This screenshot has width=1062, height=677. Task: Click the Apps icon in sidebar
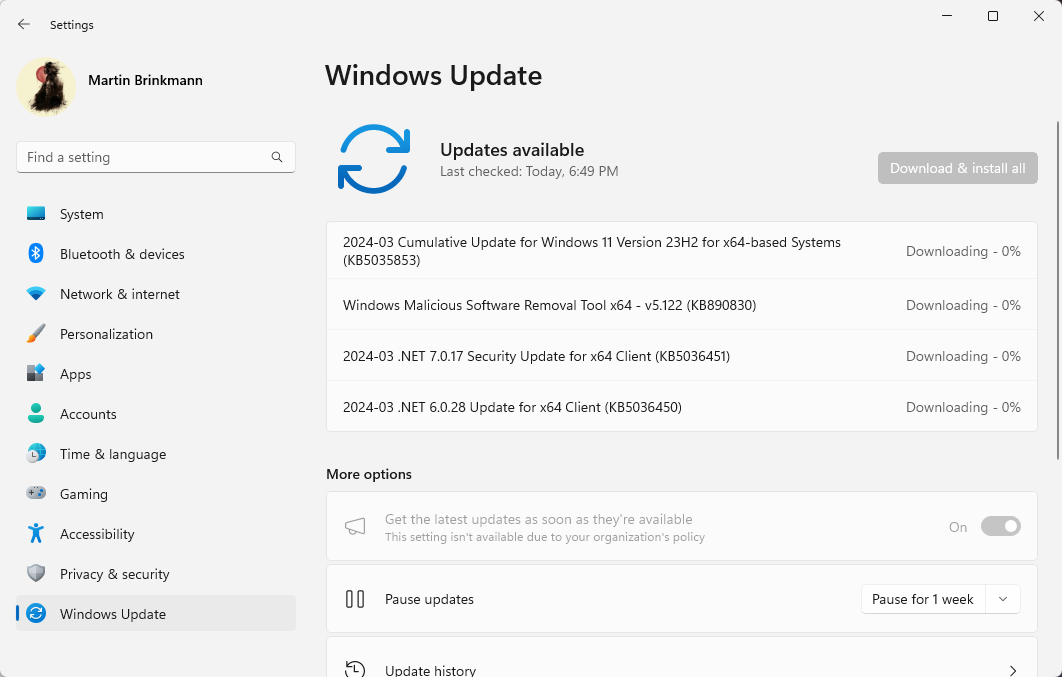pyautogui.click(x=36, y=374)
